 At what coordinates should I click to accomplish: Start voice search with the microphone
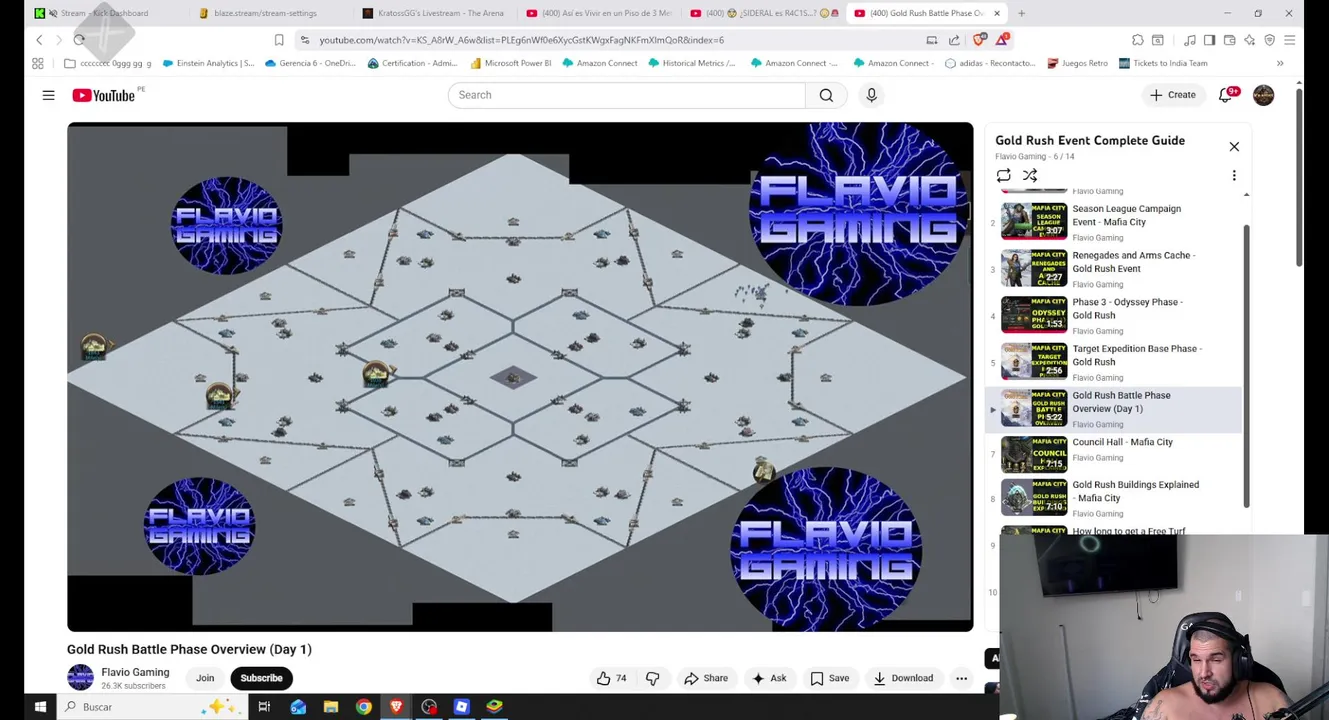click(871, 95)
